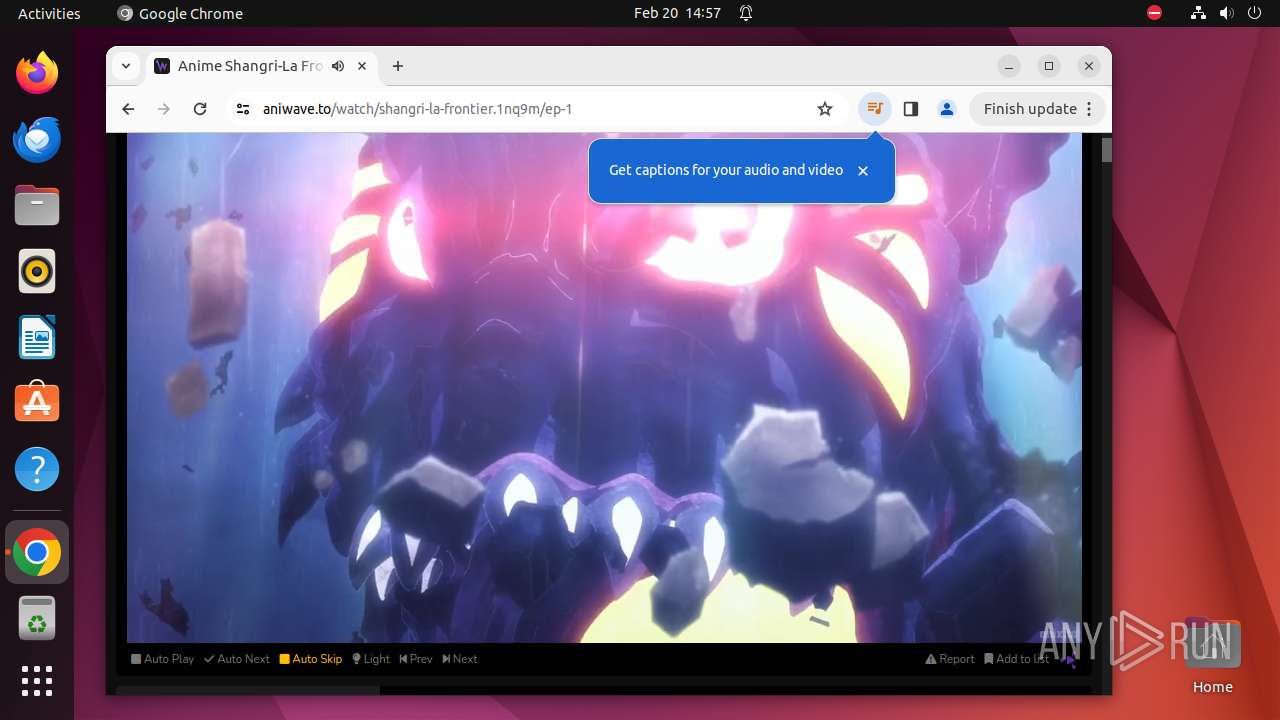Close the Anime Shangri-La Frontier tab

pyautogui.click(x=362, y=66)
